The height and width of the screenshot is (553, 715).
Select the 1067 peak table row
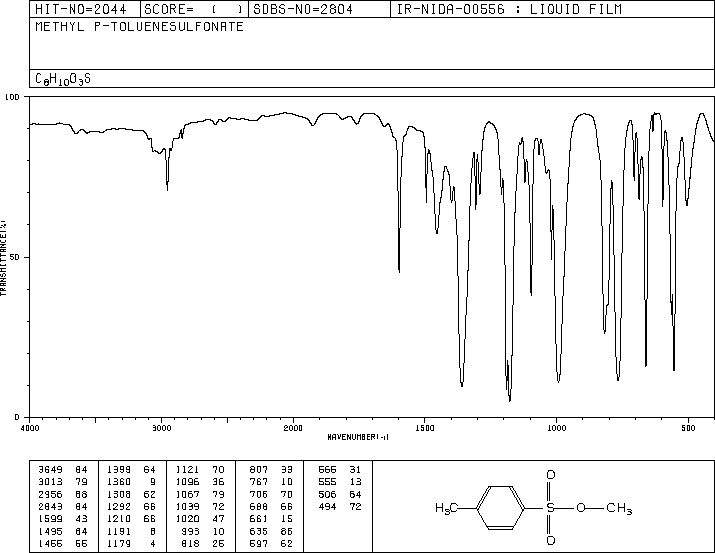[200, 495]
